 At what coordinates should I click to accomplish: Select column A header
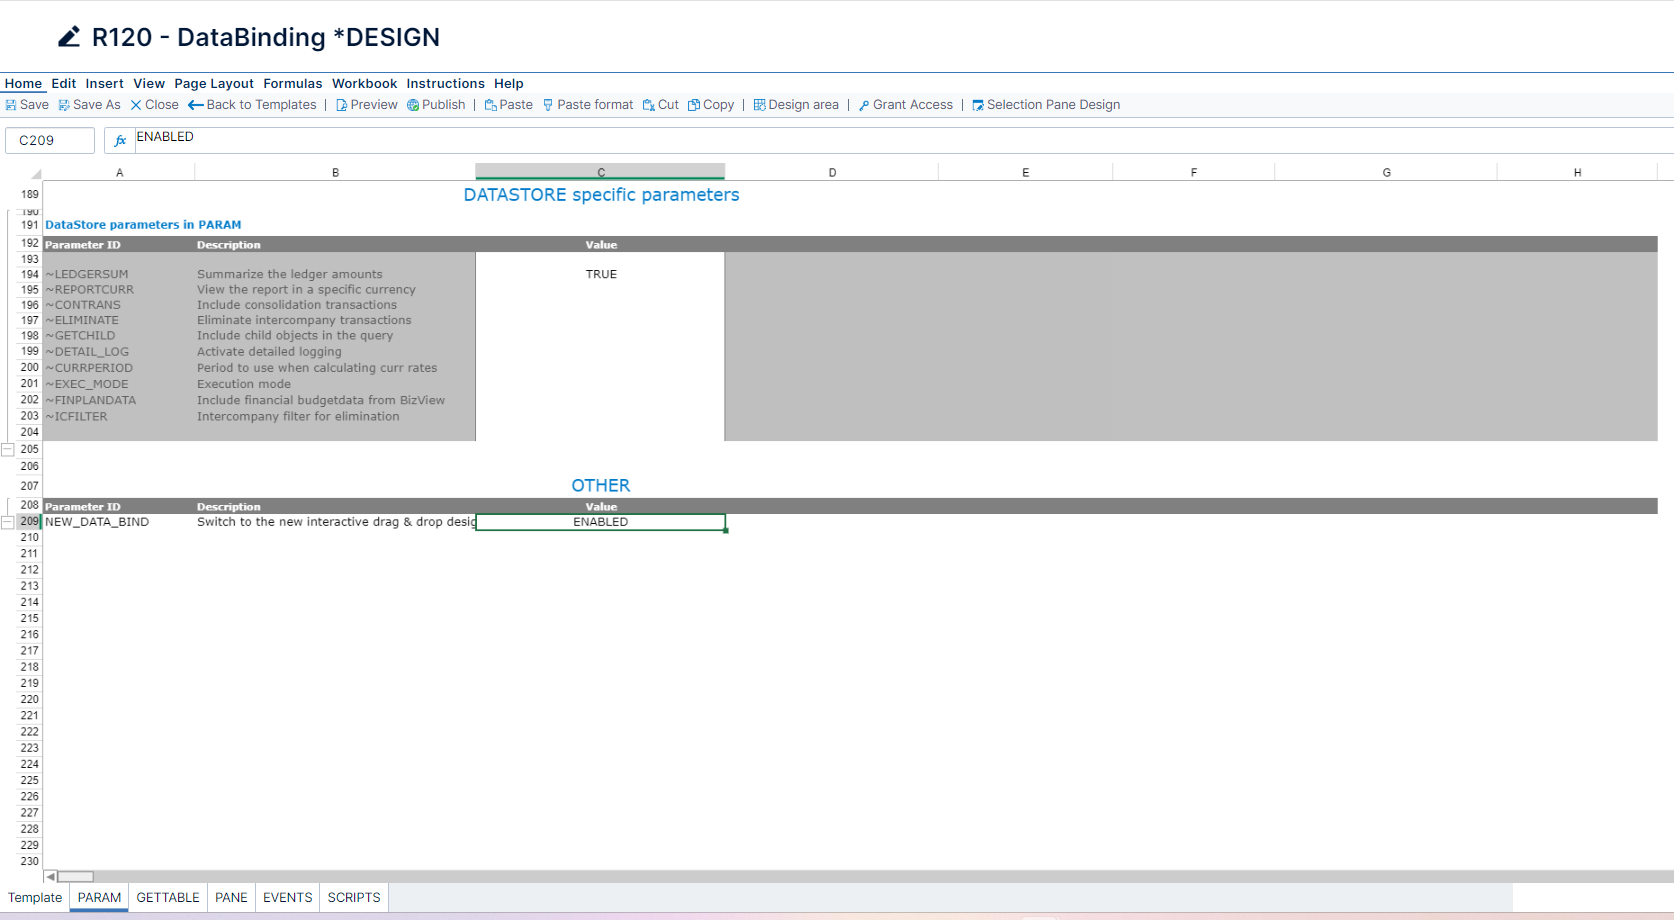tap(119, 173)
